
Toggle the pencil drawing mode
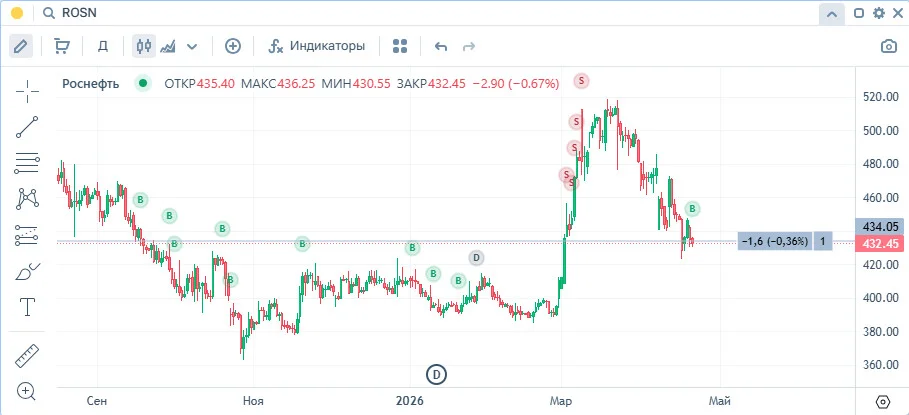(21, 46)
